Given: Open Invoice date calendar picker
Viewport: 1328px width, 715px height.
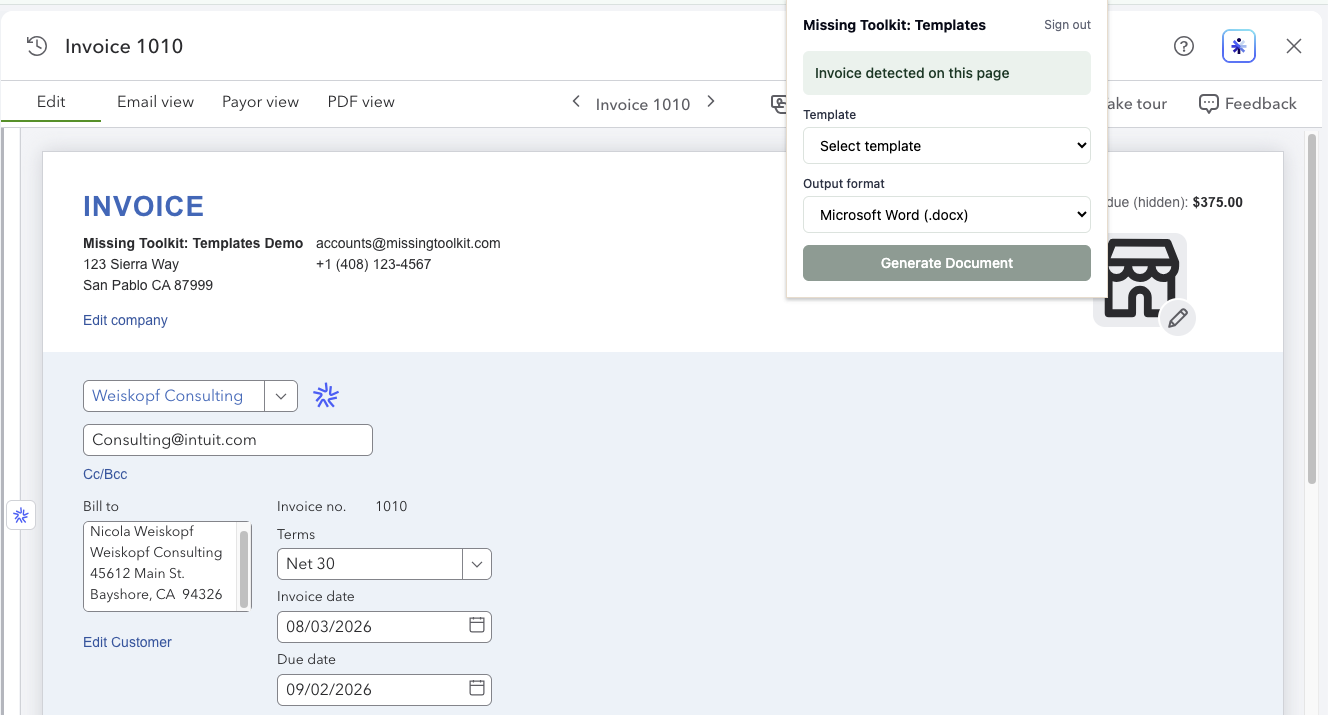Looking at the screenshot, I should tap(477, 626).
